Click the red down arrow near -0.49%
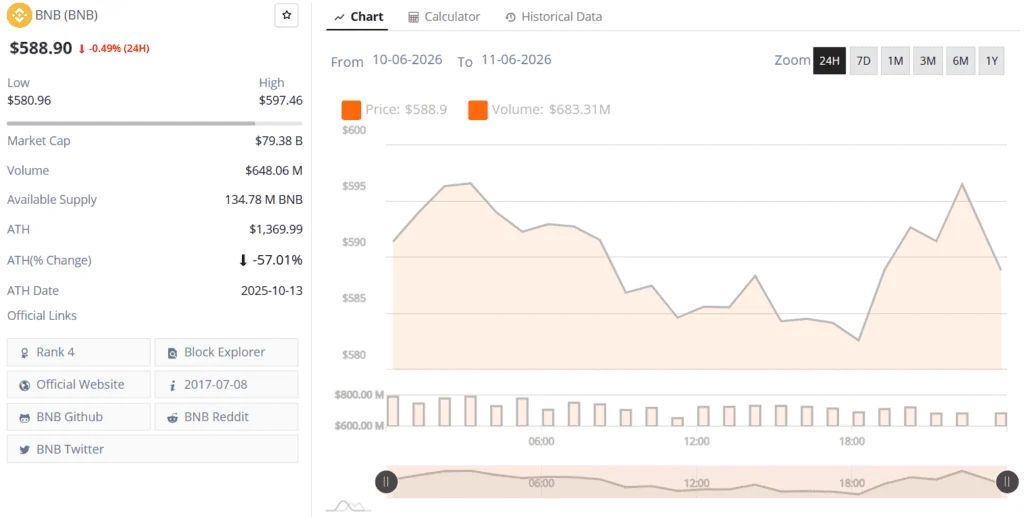This screenshot has width=1024, height=517. tap(82, 49)
